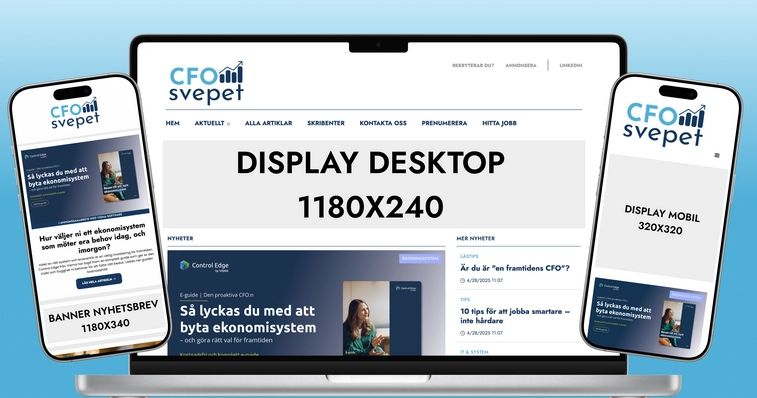Click the Rekryterar du? link
Image resolution: width=757 pixels, height=398 pixels.
coord(473,65)
